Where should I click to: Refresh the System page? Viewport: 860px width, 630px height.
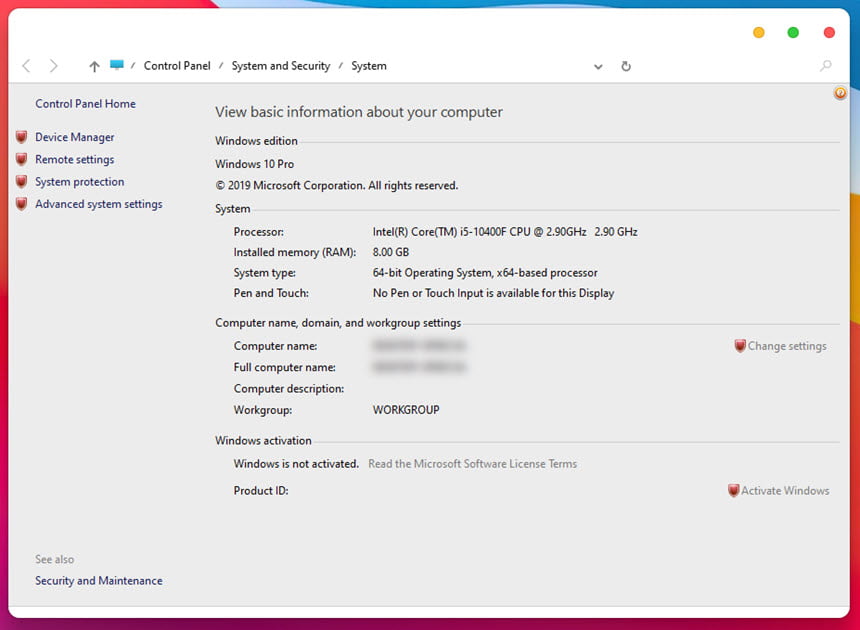pyautogui.click(x=626, y=66)
